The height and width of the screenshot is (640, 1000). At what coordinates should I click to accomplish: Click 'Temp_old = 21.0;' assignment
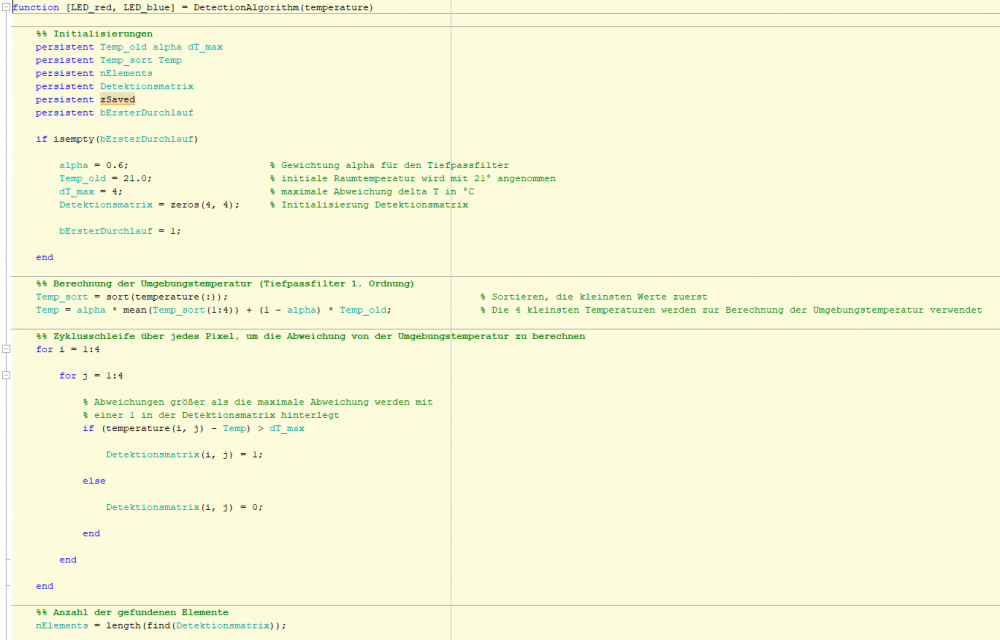pyautogui.click(x=105, y=178)
